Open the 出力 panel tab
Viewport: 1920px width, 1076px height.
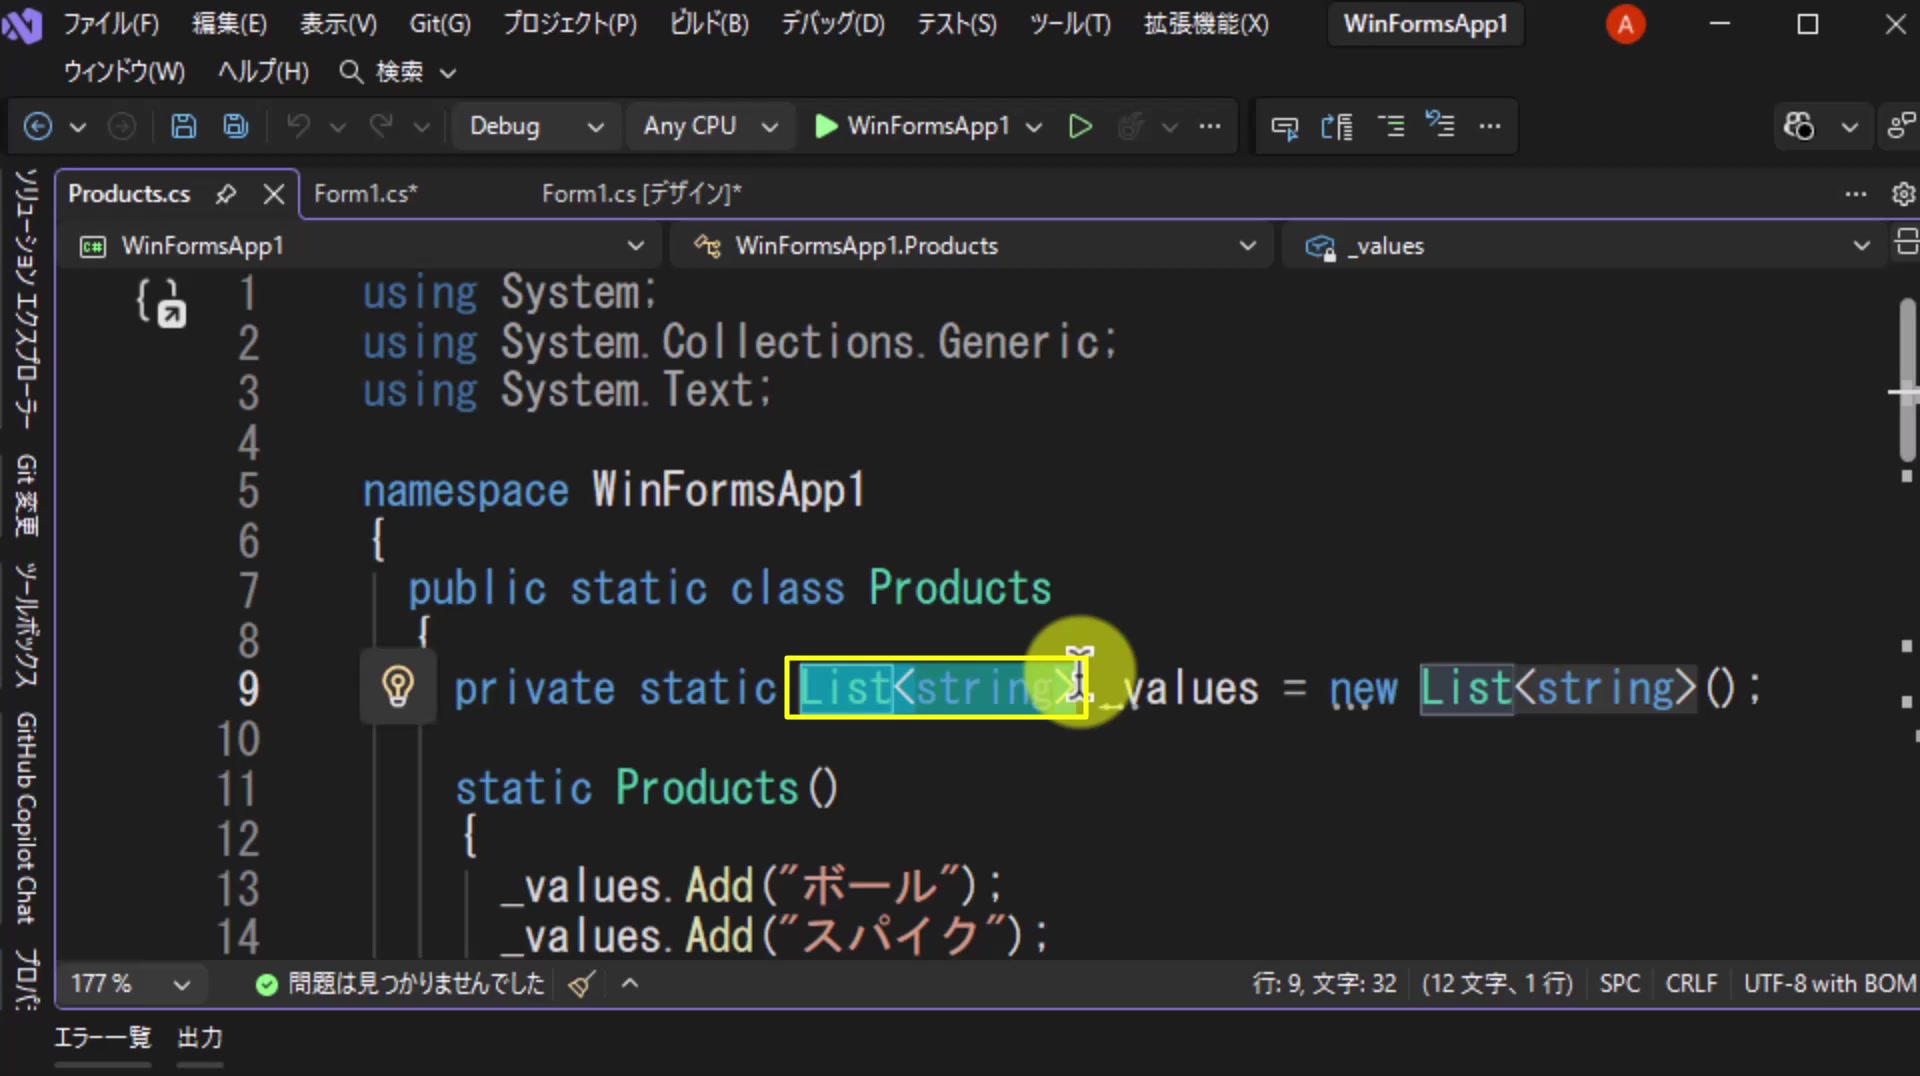coord(200,1038)
